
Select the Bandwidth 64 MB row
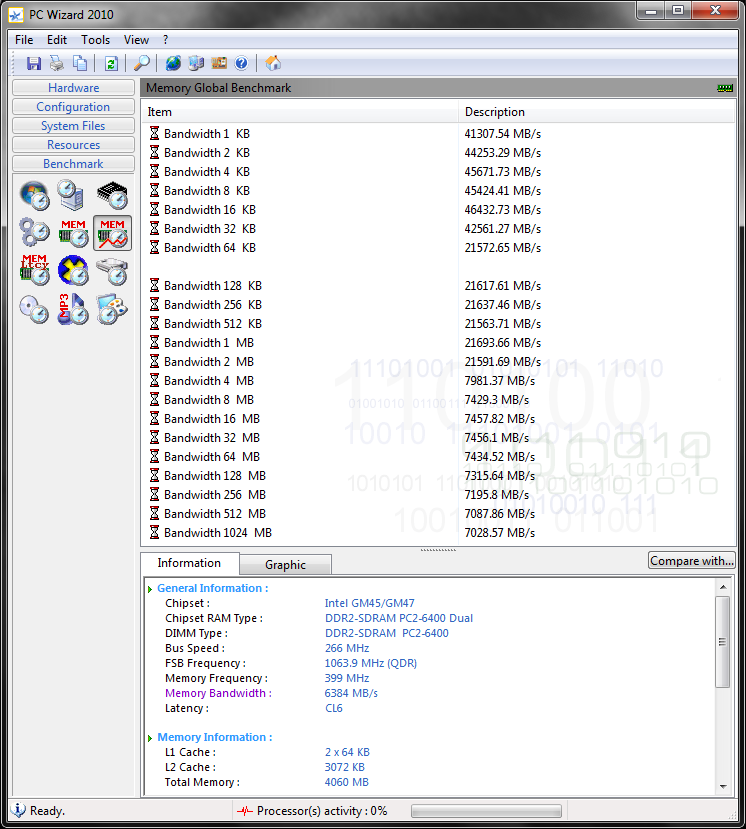438,457
